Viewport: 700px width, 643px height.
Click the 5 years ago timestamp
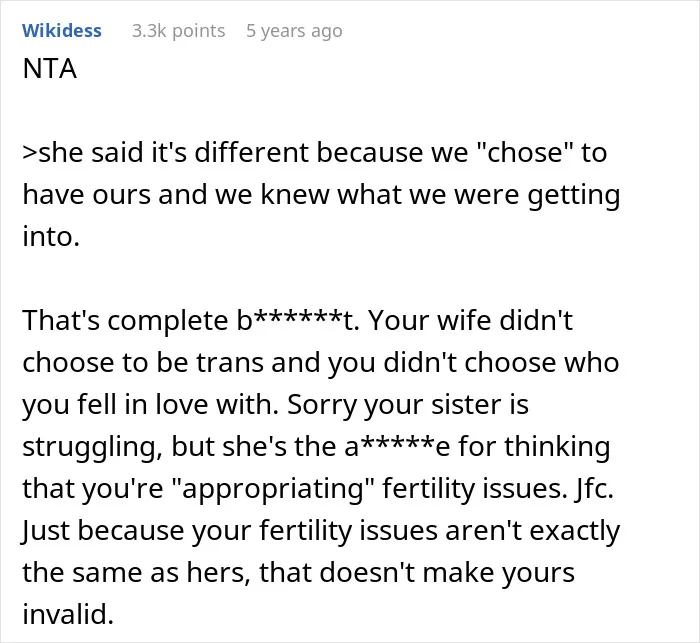pyautogui.click(x=294, y=31)
